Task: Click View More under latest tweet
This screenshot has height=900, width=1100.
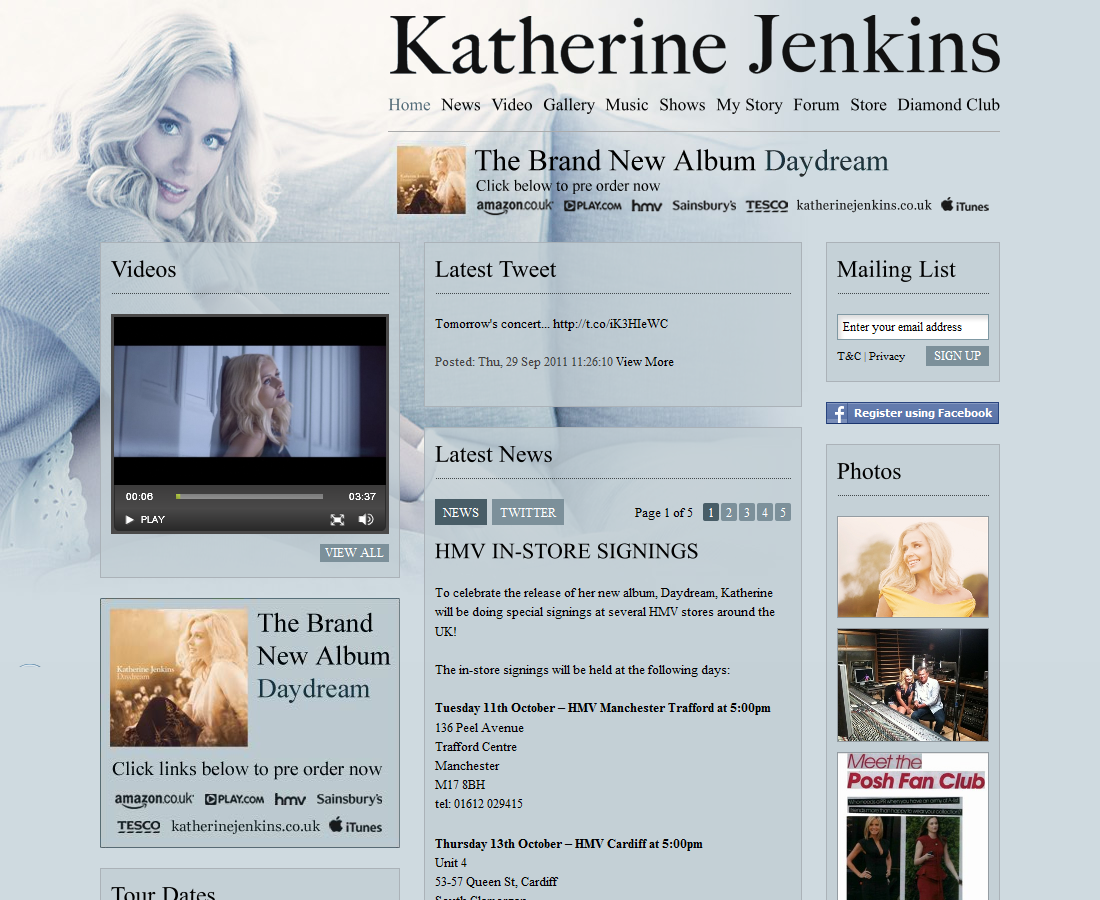Action: click(x=645, y=362)
